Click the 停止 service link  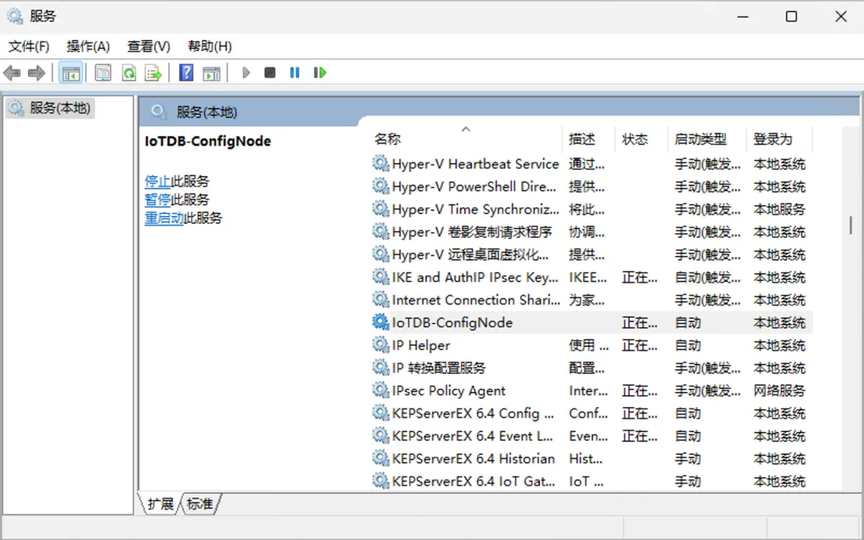pos(158,181)
